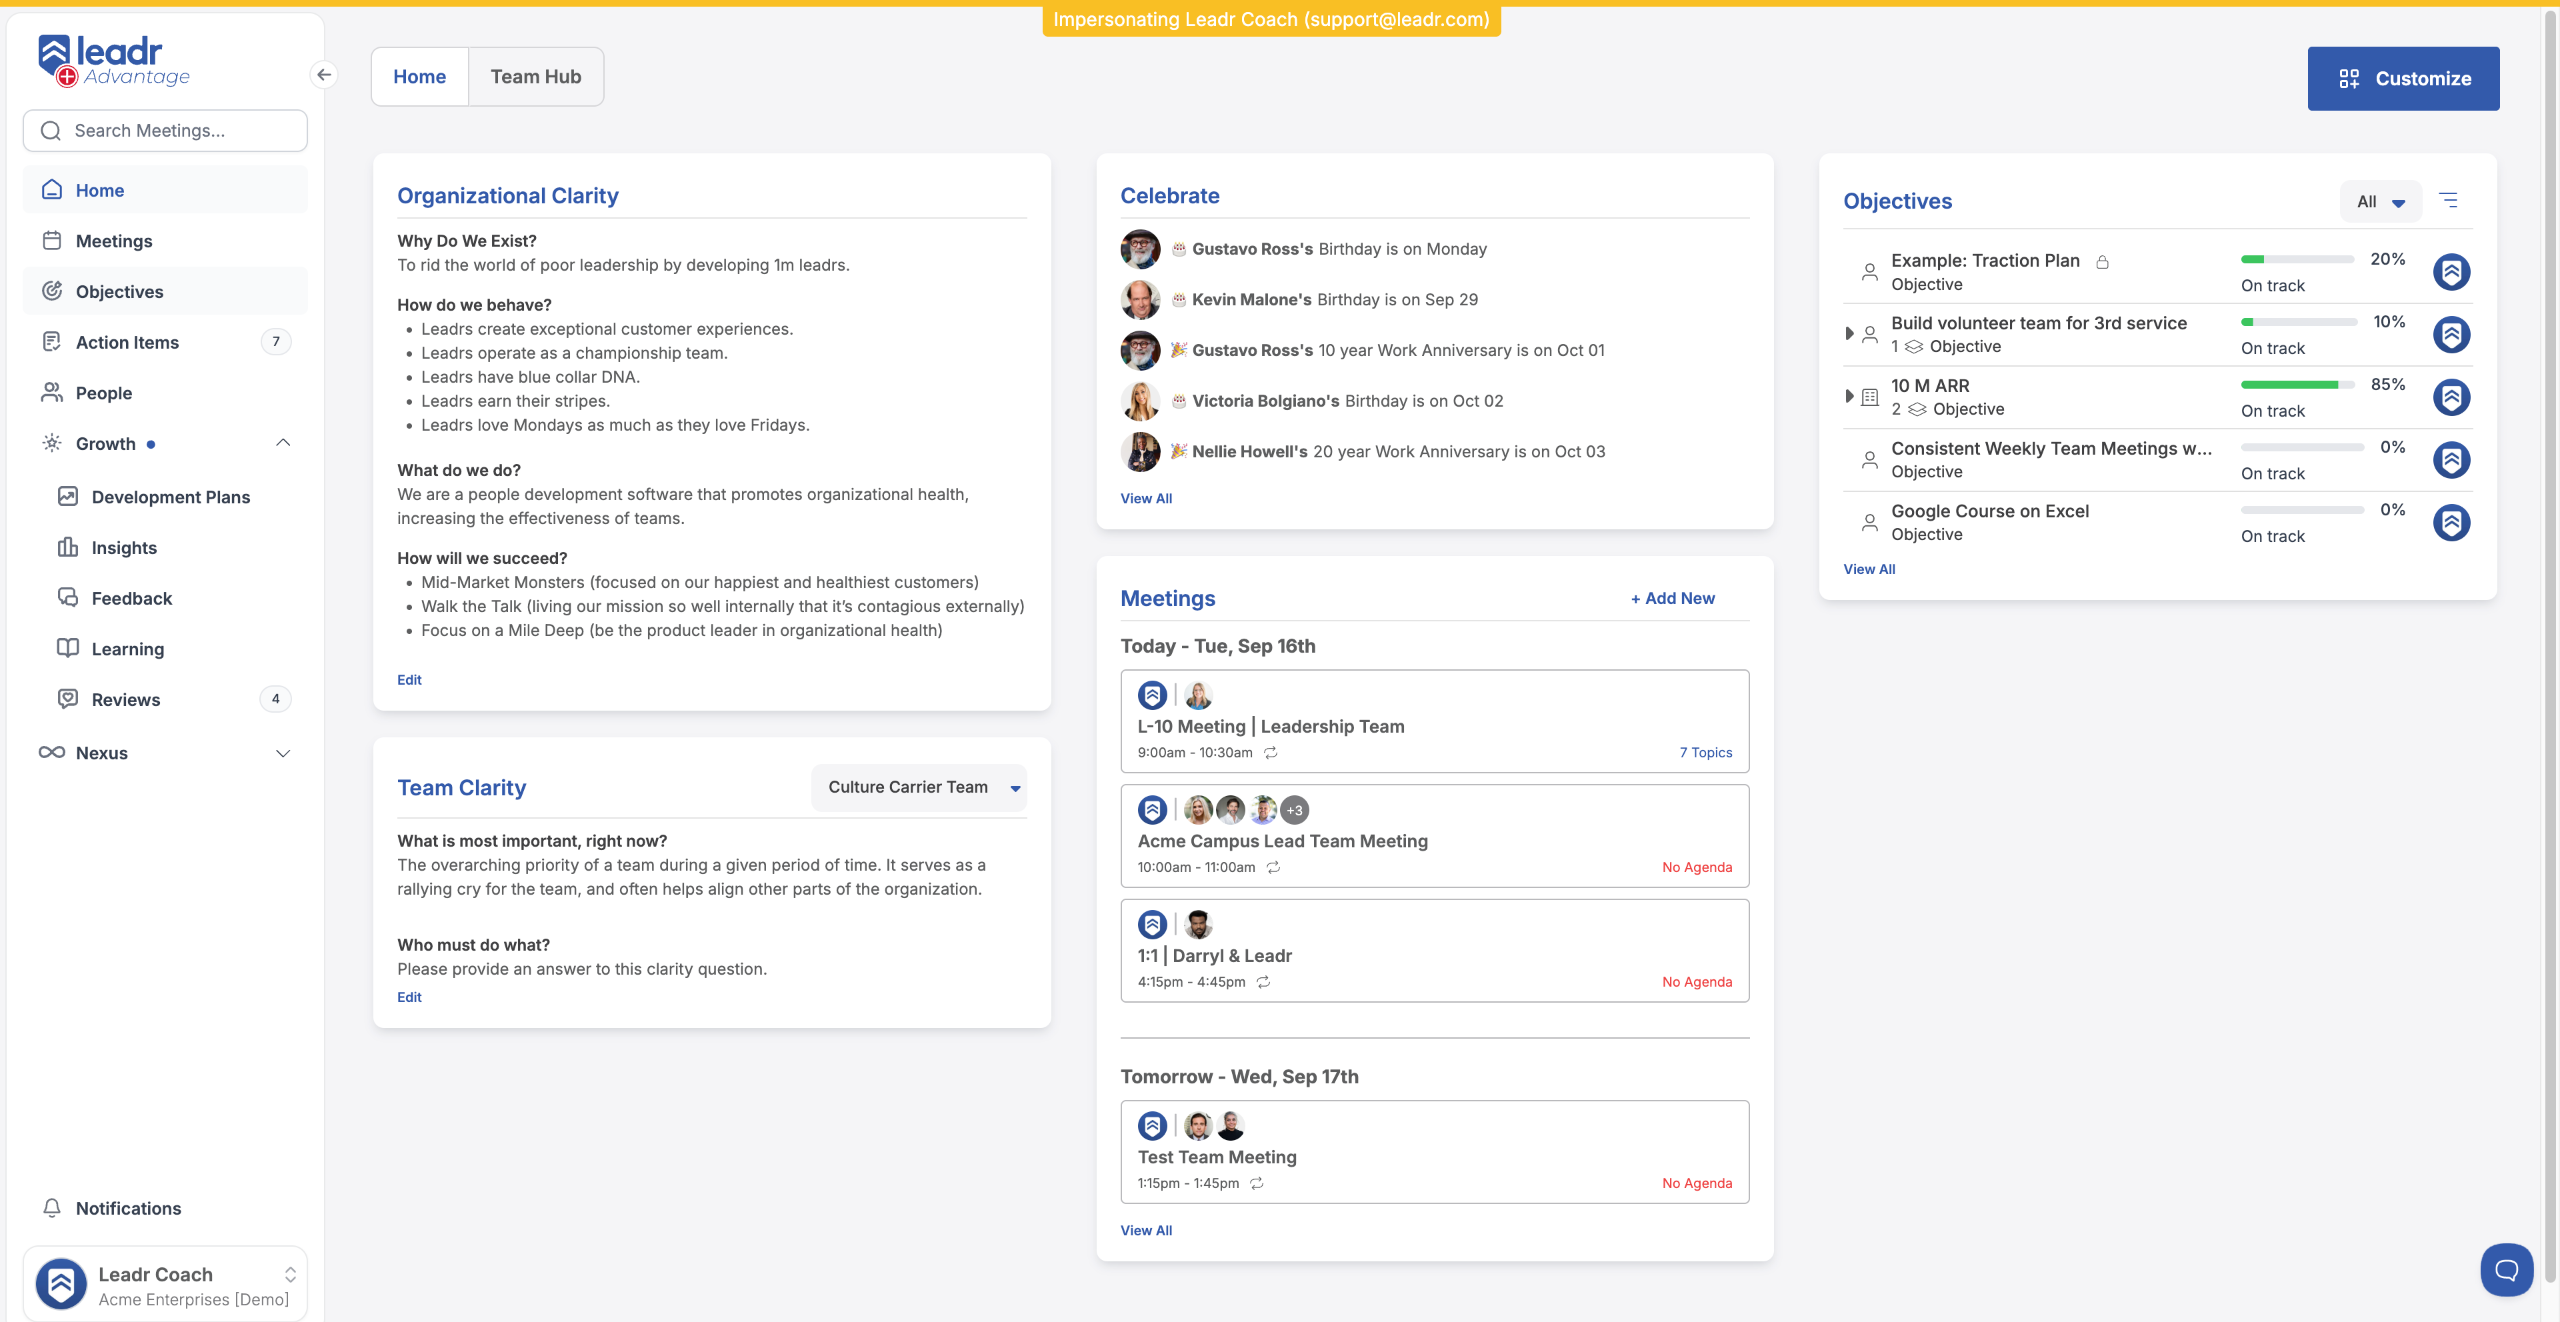Expand the 10 M ARR objective
2560x1322 pixels.
[1849, 396]
